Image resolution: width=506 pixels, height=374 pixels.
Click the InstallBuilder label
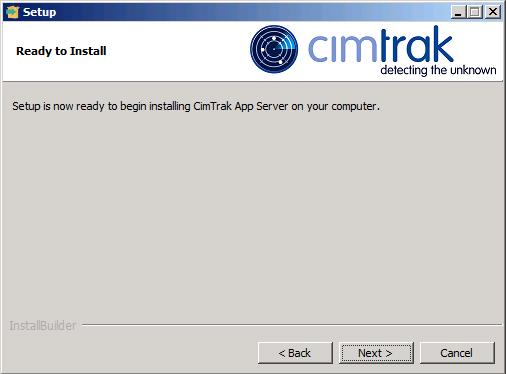pos(43,325)
